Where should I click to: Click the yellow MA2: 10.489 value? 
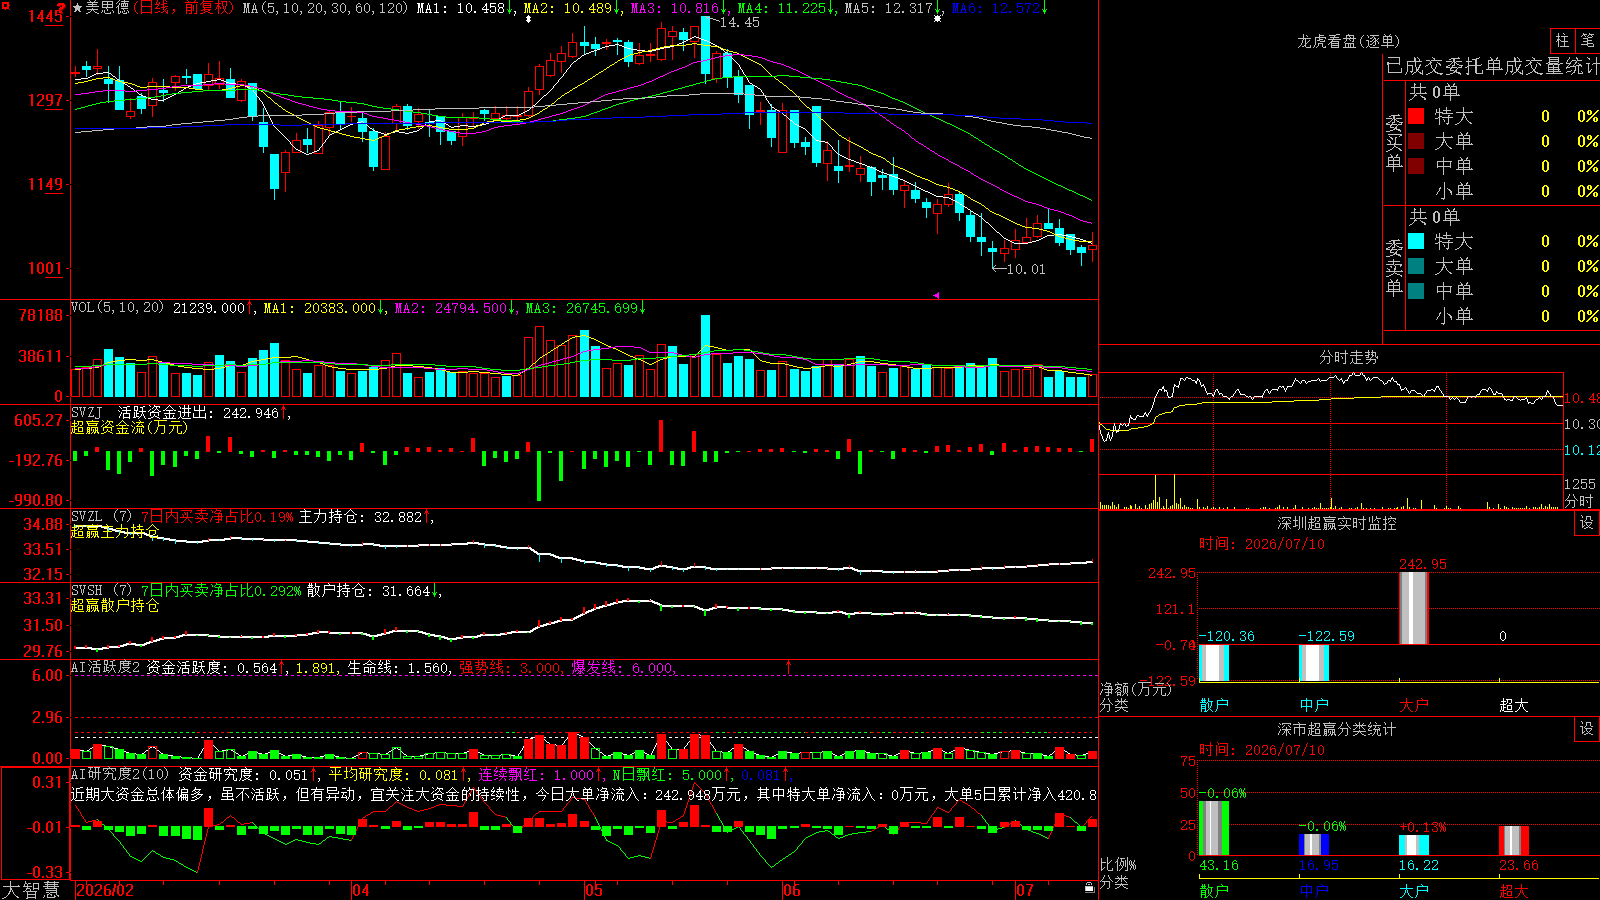pyautogui.click(x=568, y=8)
